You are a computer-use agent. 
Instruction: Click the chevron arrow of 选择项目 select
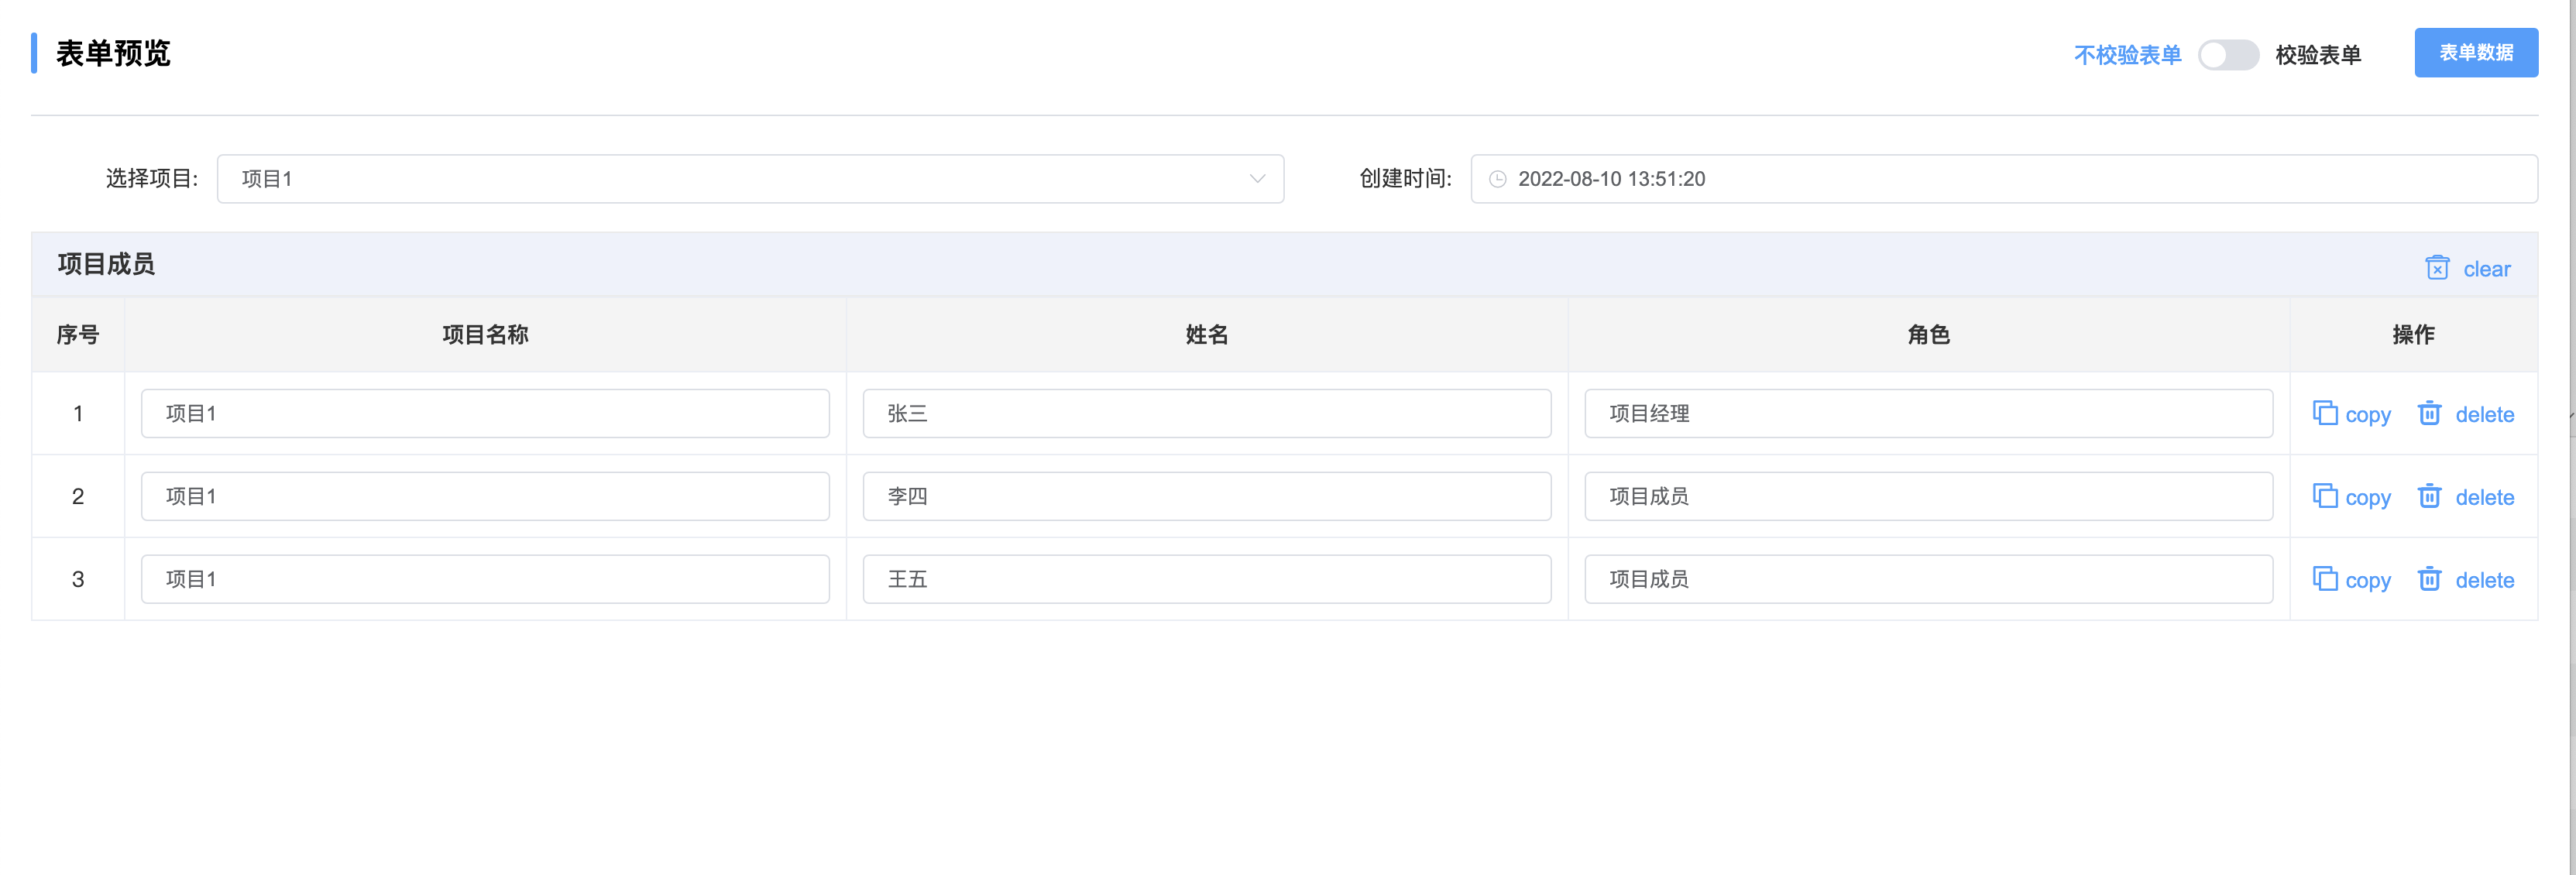1257,179
